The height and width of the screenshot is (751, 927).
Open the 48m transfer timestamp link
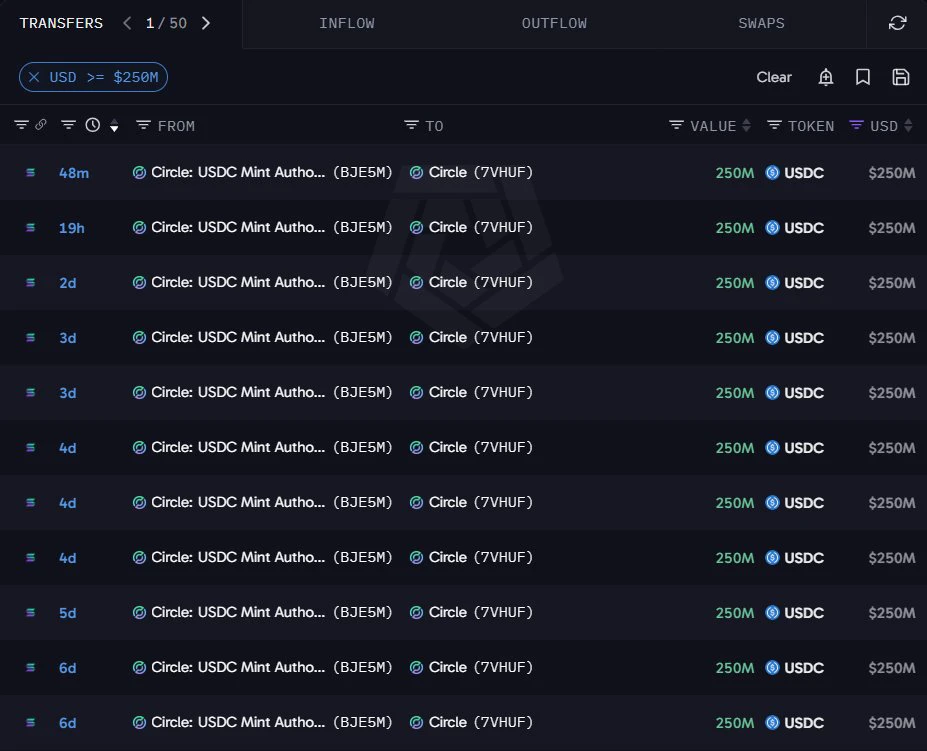tap(74, 173)
